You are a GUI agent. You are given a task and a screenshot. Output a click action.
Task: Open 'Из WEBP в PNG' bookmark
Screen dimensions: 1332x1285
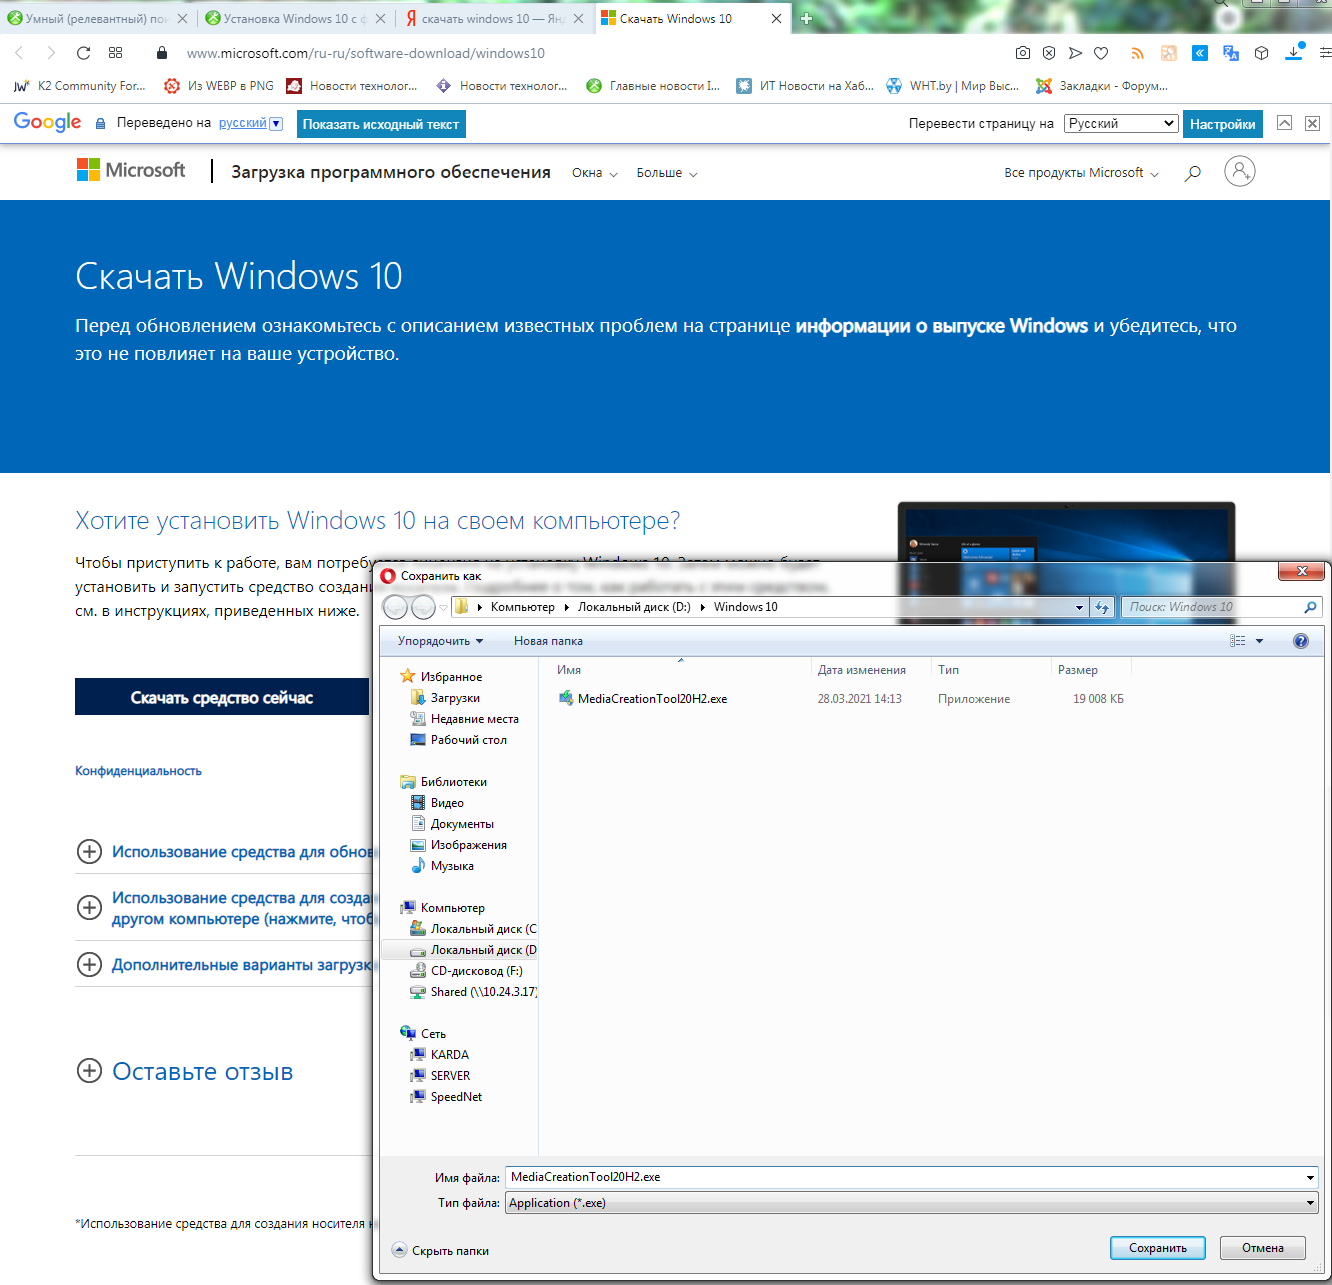click(x=219, y=86)
